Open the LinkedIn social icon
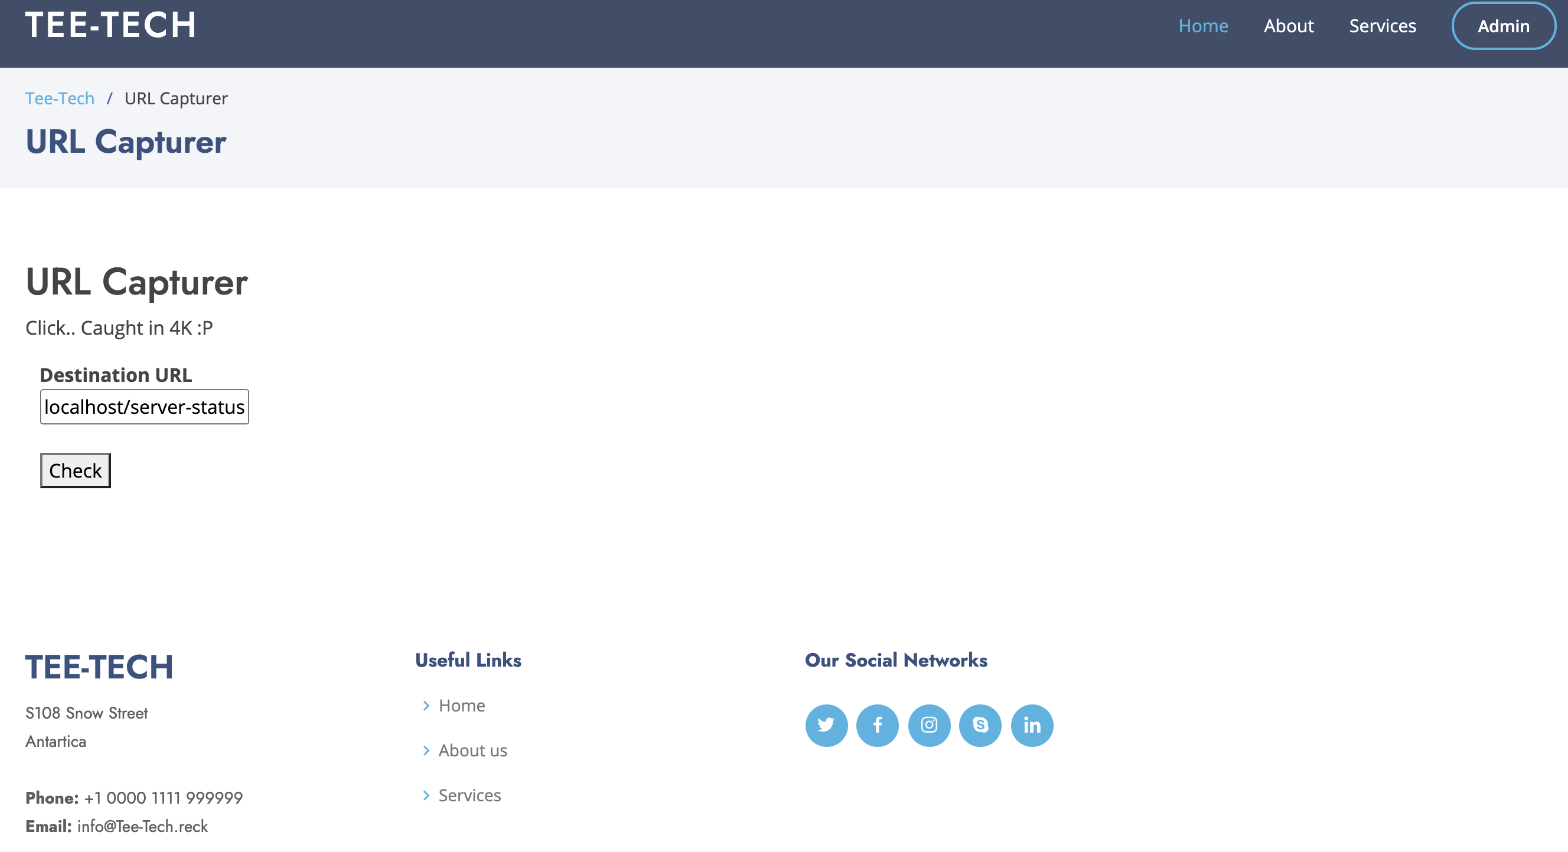The width and height of the screenshot is (1568, 852). click(x=1032, y=725)
